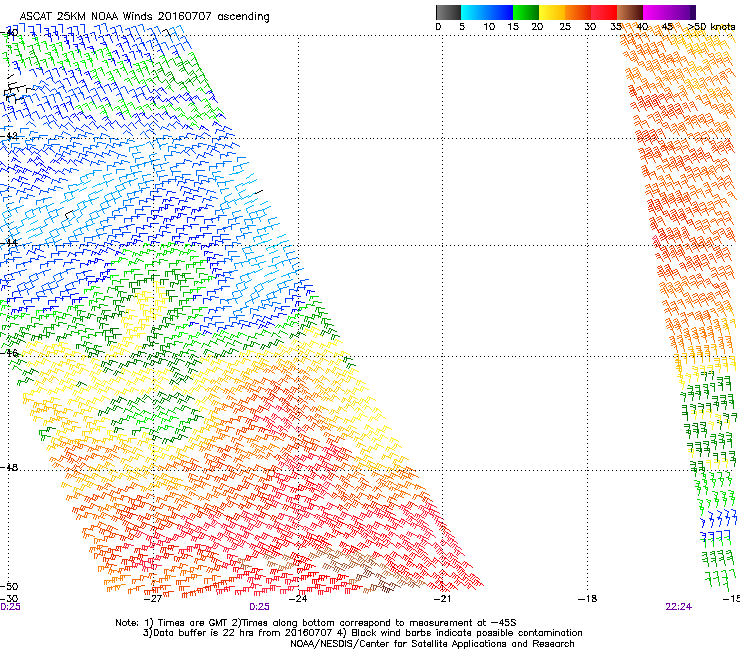Click the -18 longitude axis label

[x=587, y=599]
